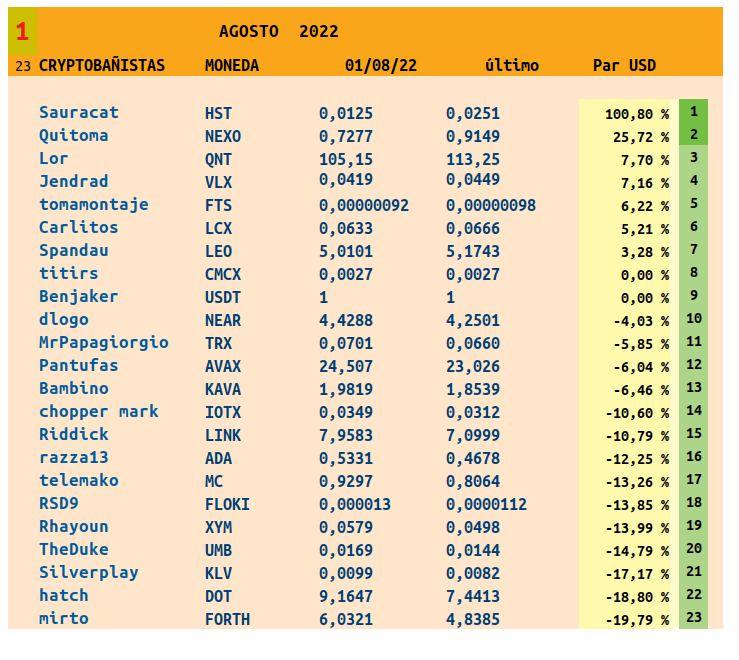
Task: Click dark green rank 1 badge
Action: [x=693, y=112]
